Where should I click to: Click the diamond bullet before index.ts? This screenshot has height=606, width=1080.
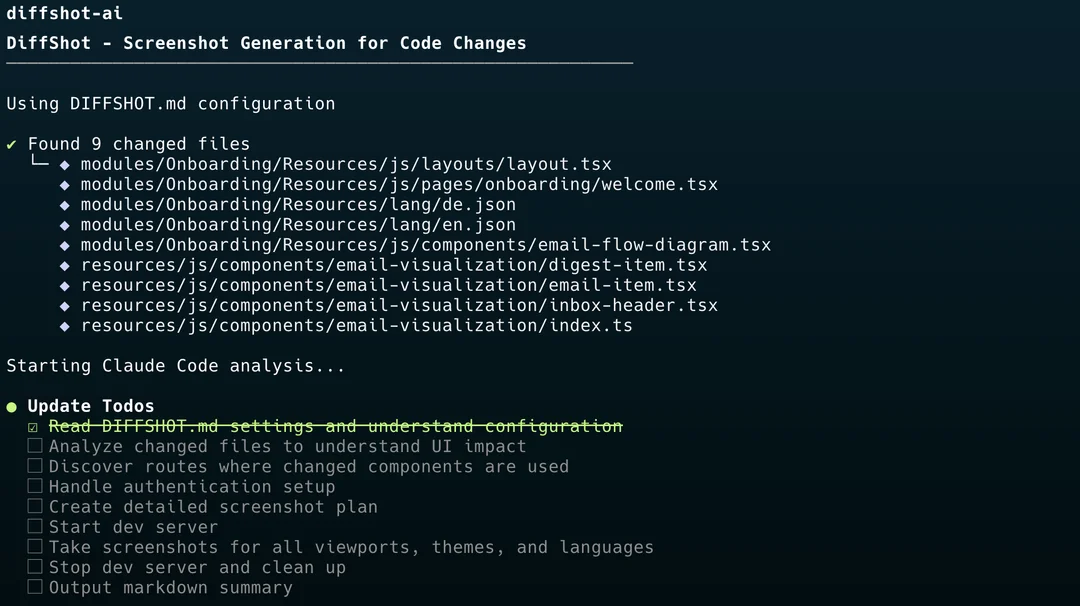coord(65,326)
